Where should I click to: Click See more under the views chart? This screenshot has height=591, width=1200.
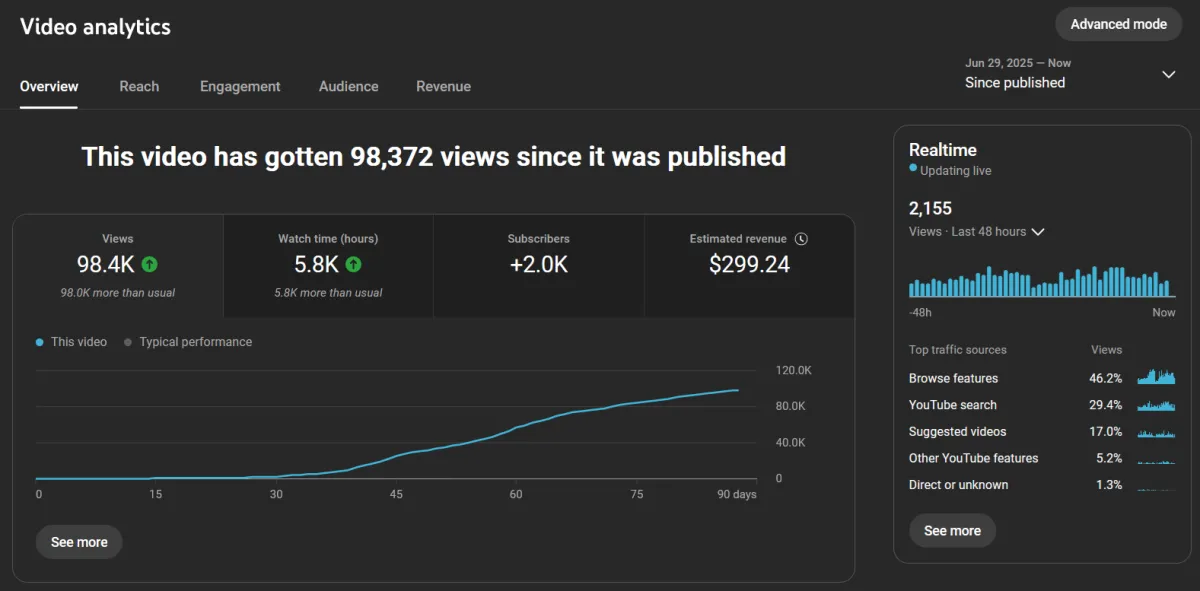[x=79, y=542]
